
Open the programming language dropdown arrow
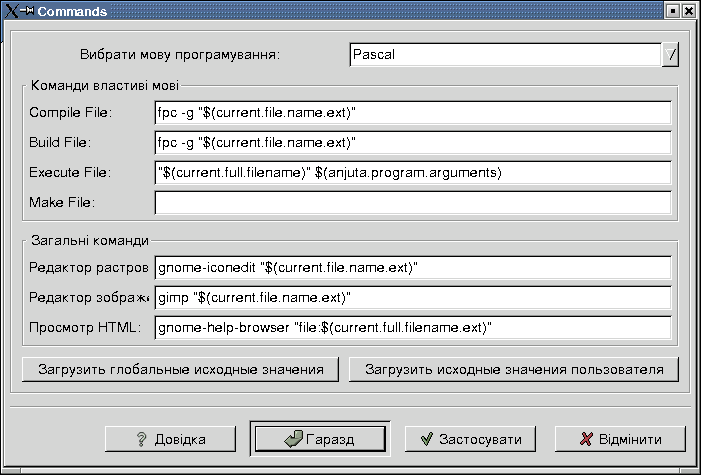pos(671,54)
